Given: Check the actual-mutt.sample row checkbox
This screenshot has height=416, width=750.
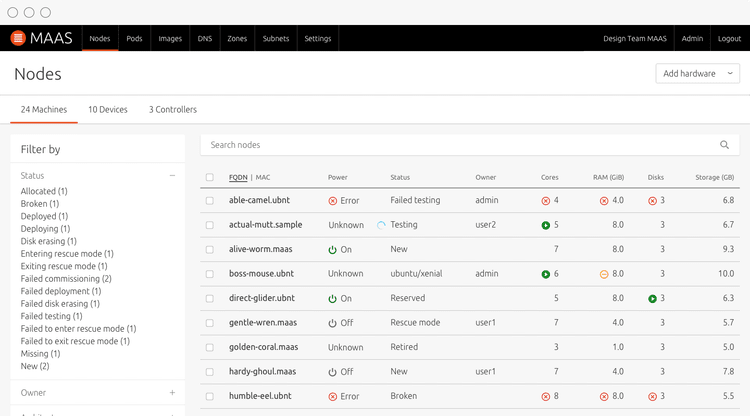Looking at the screenshot, I should tap(210, 225).
